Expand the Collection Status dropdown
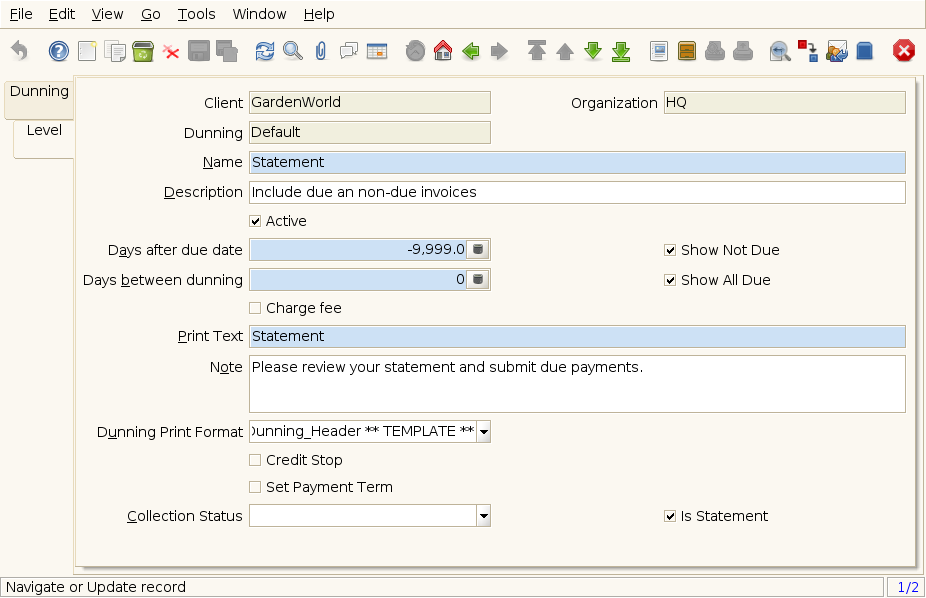This screenshot has height=598, width=926. pos(483,516)
